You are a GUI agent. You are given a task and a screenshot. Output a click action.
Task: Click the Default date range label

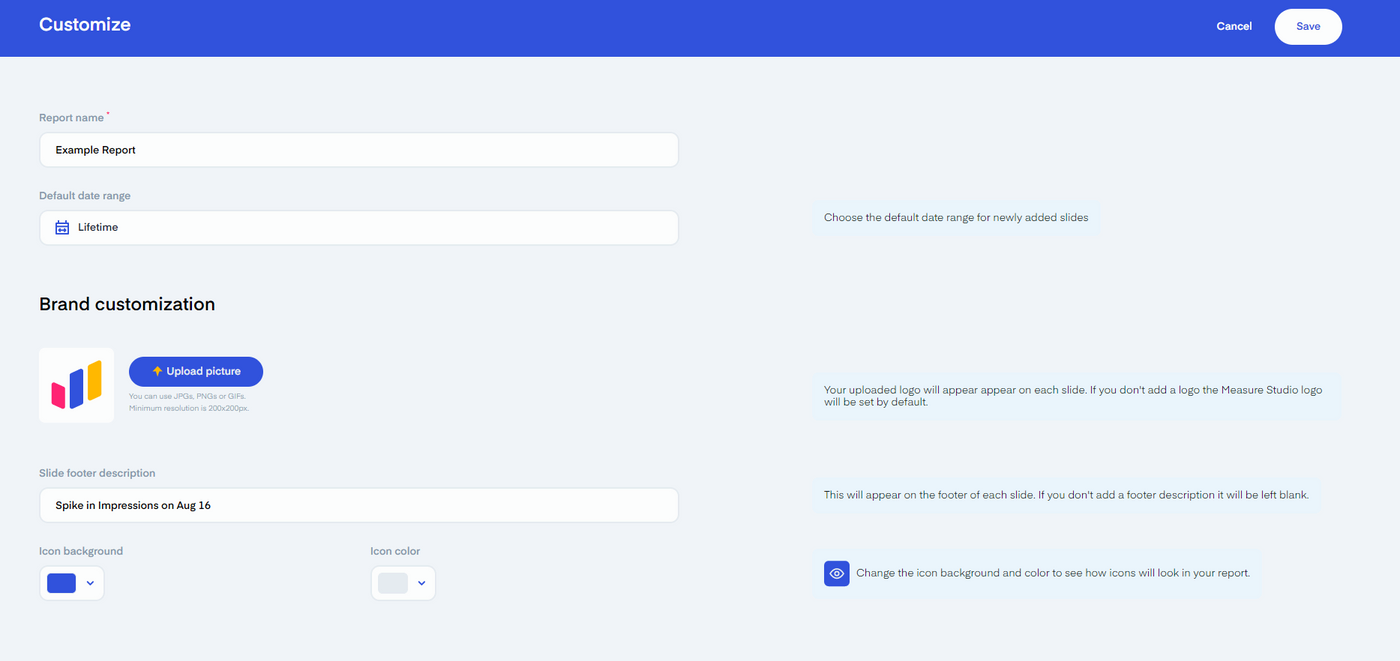(x=85, y=196)
